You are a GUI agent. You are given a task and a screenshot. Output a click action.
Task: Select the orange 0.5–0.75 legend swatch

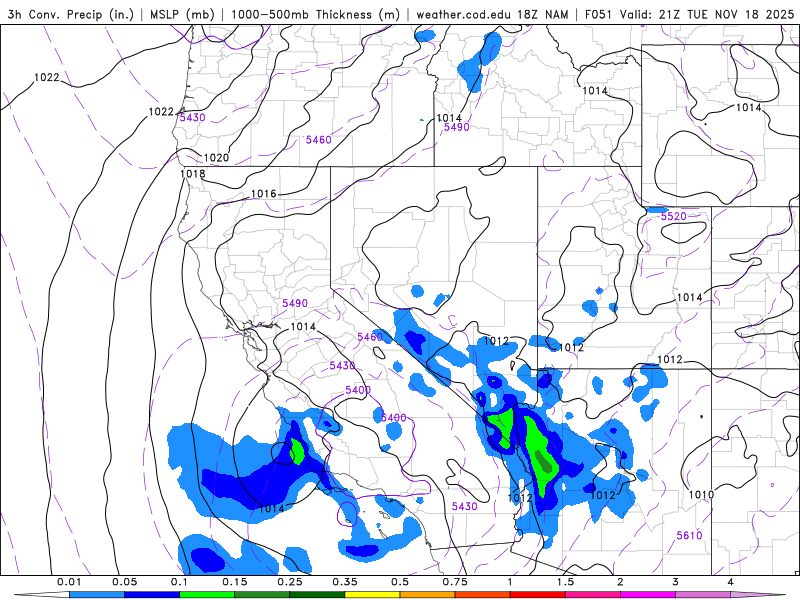(428, 595)
